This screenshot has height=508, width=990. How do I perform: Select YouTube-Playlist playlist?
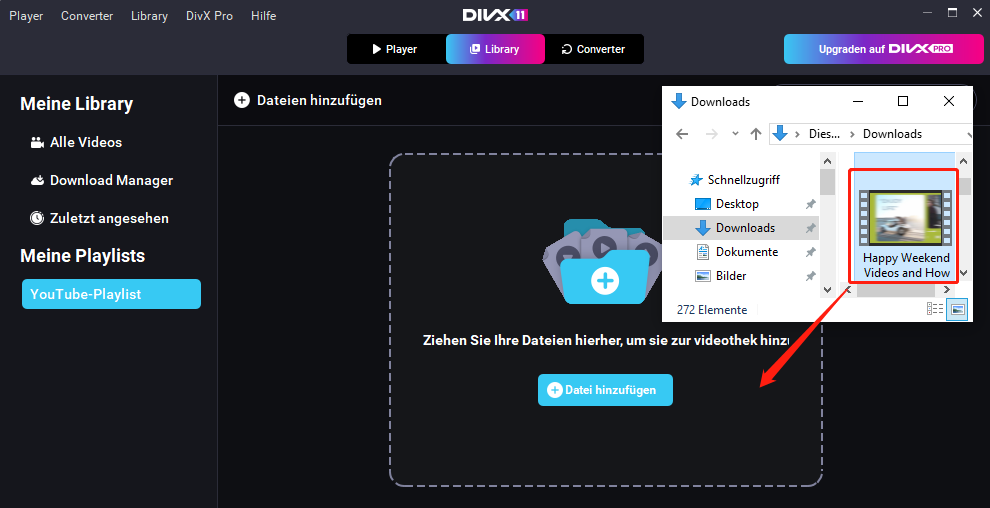click(x=111, y=294)
